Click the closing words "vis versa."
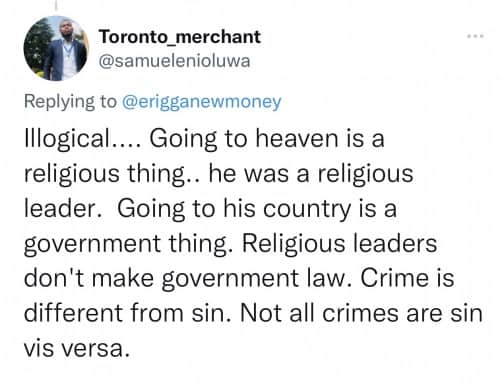Image resolution: width=500 pixels, height=384 pixels. click(x=76, y=349)
